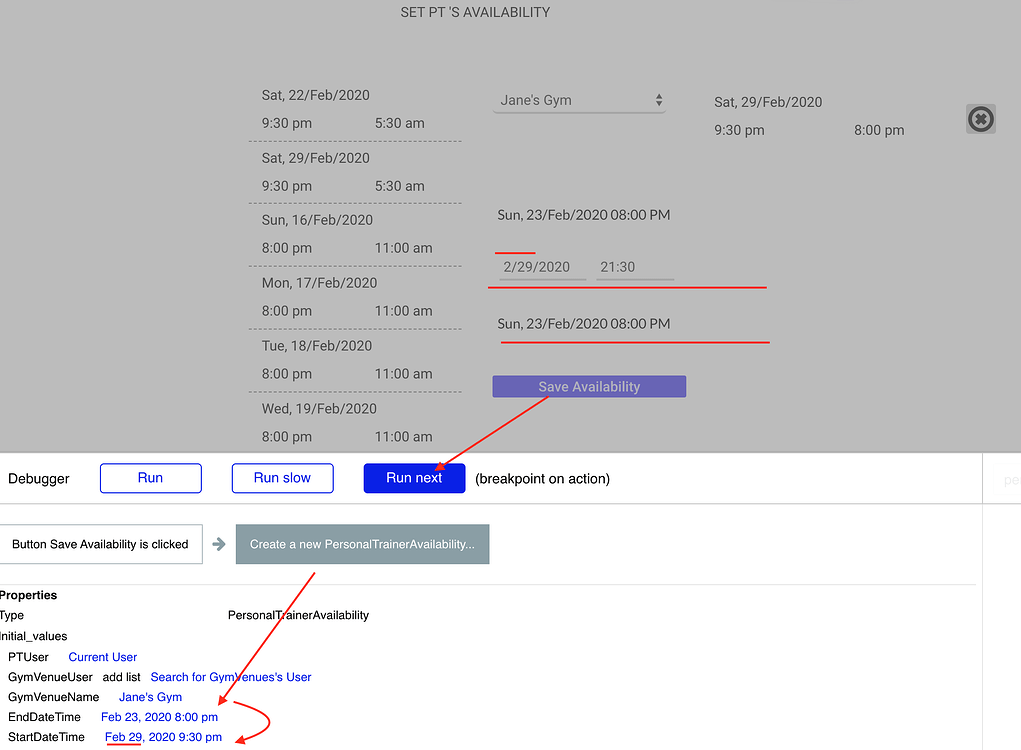Image resolution: width=1021 pixels, height=750 pixels.
Task: Select the Create a new PersonalTrainerAvailability action box
Action: coord(361,543)
